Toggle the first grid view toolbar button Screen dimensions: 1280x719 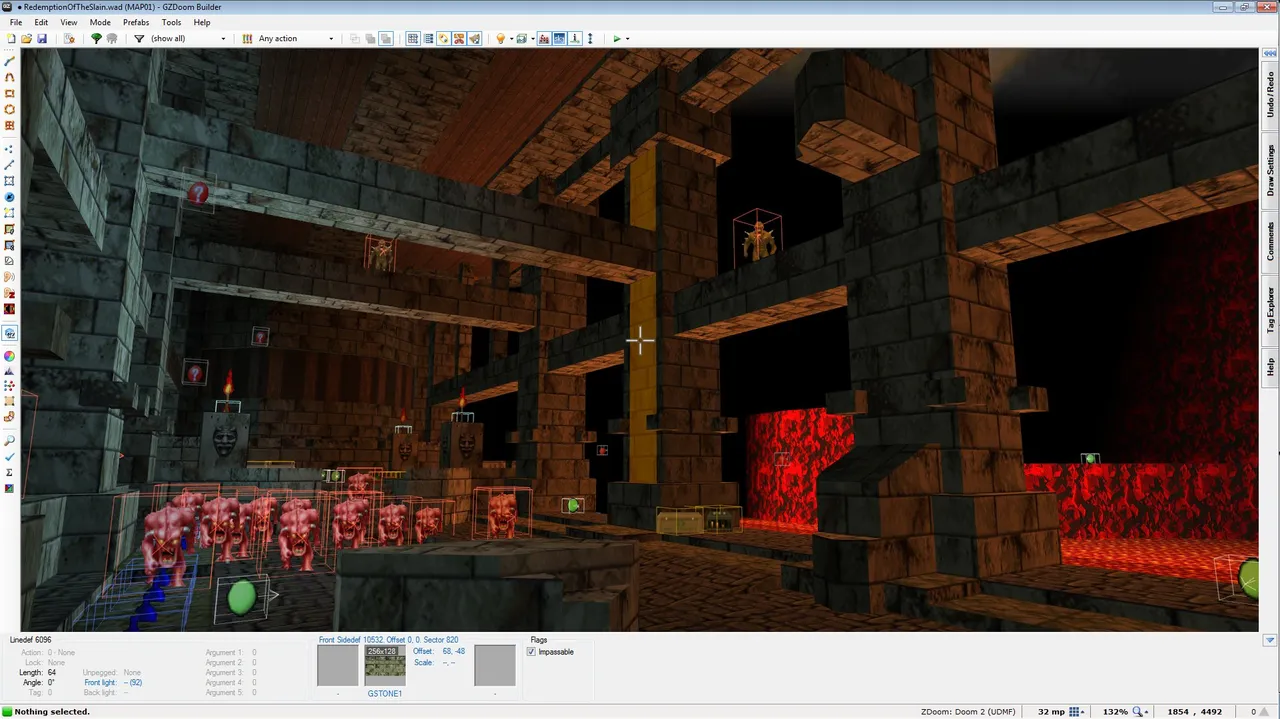[x=412, y=39]
